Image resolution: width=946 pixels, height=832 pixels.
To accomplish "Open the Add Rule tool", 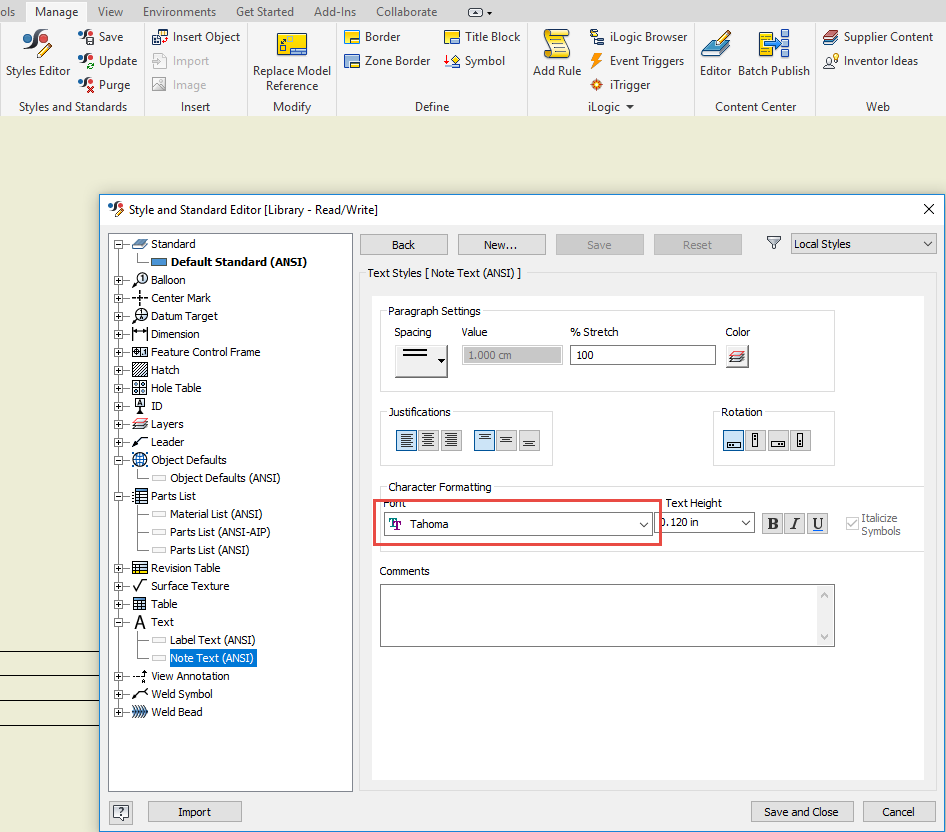I will pos(556,55).
